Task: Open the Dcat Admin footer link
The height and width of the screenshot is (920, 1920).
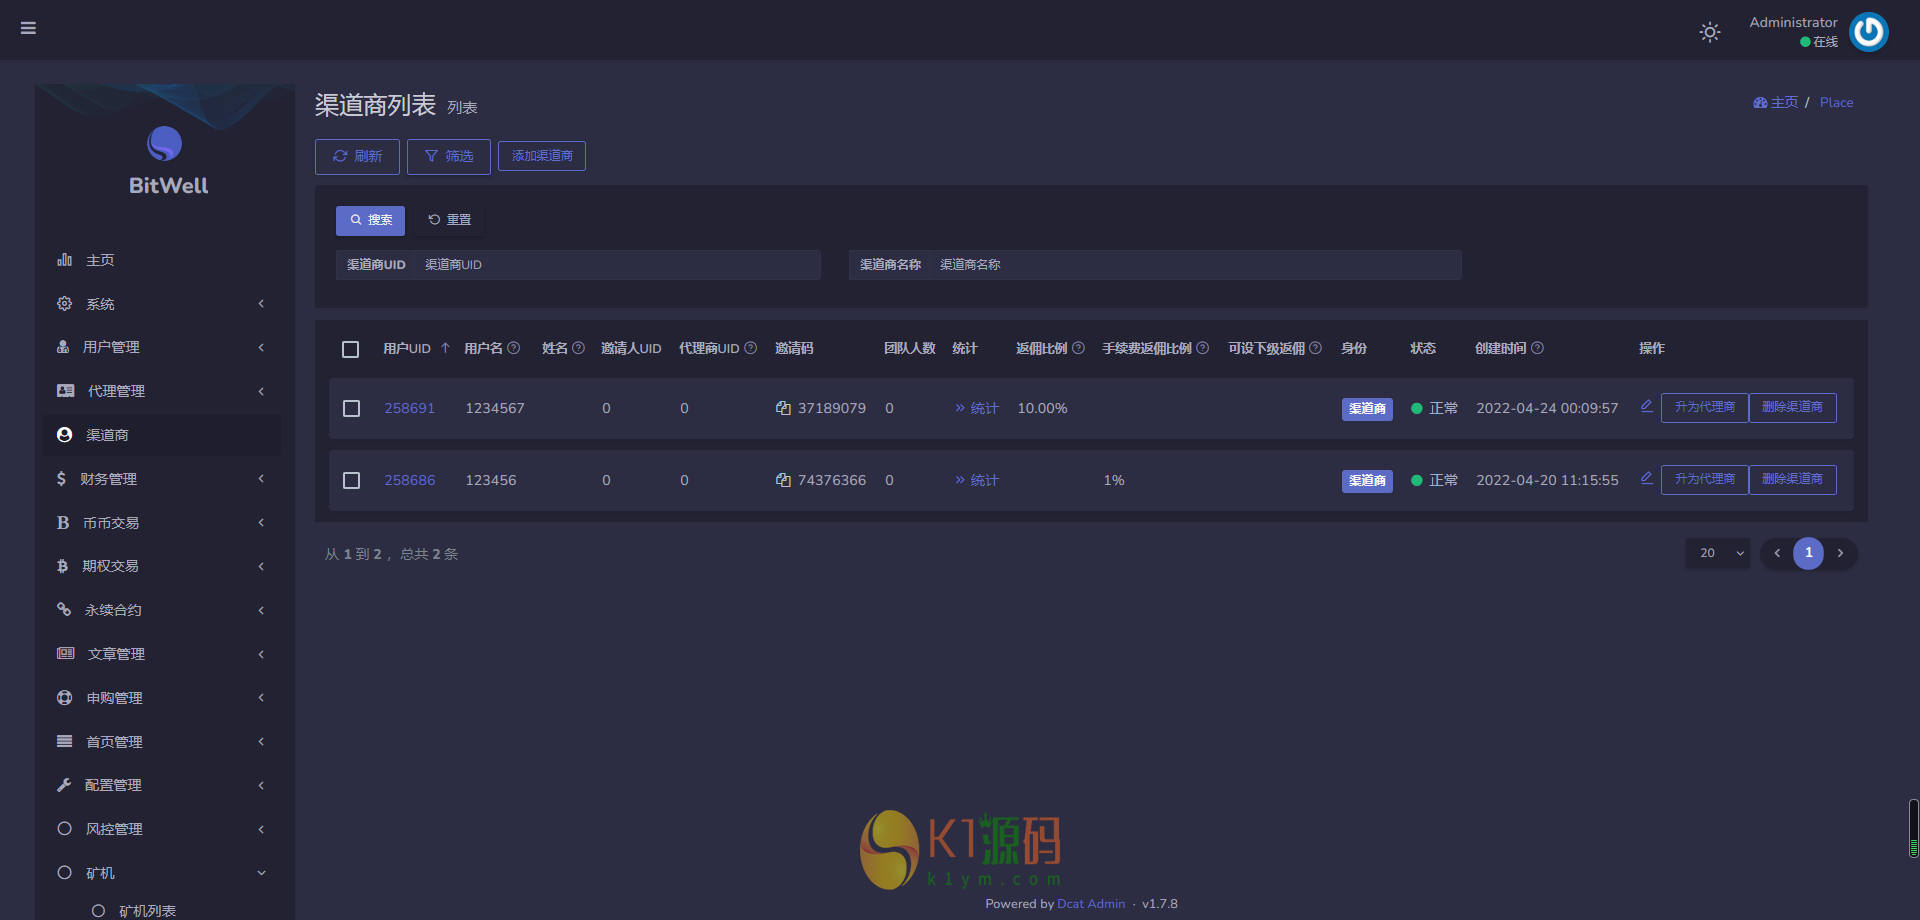Action: click(1091, 904)
